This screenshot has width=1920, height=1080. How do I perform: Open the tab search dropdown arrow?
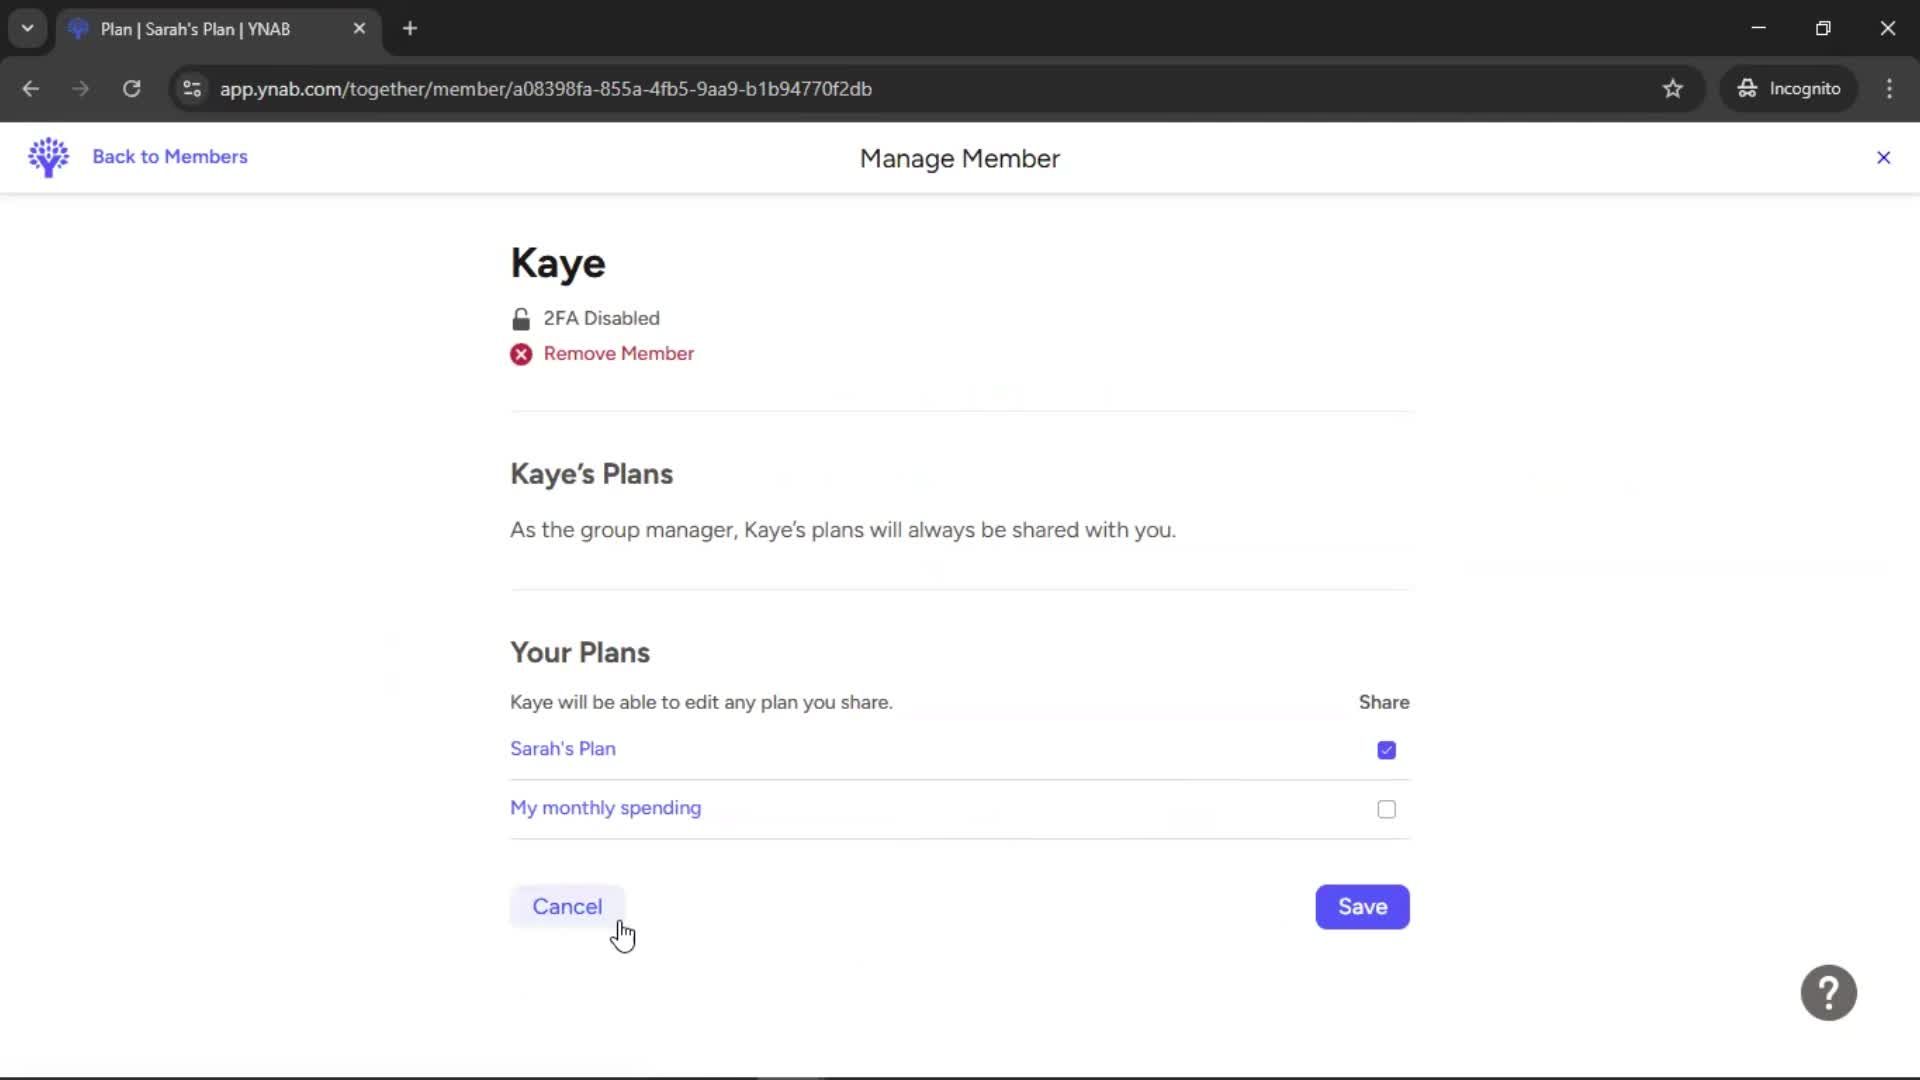pos(27,28)
